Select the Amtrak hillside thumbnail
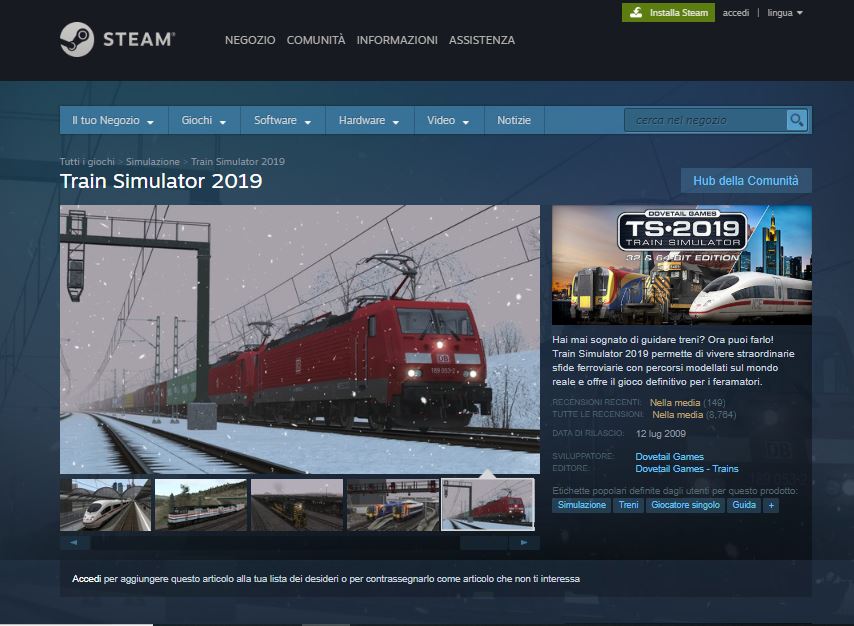Image resolution: width=854 pixels, height=626 pixels. click(201, 505)
